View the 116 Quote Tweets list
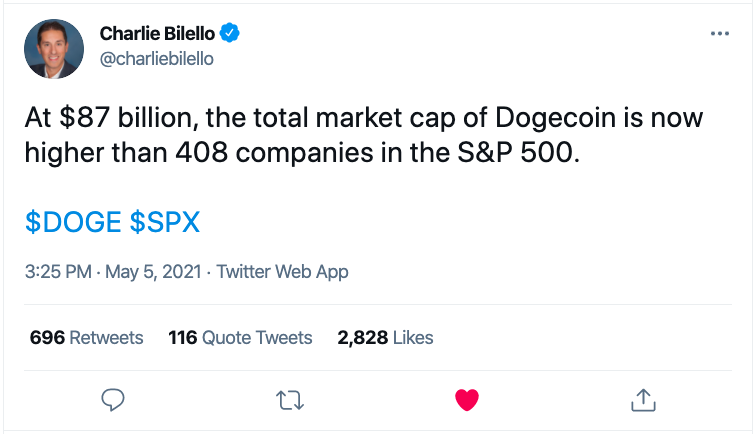755x434 pixels. tap(240, 337)
